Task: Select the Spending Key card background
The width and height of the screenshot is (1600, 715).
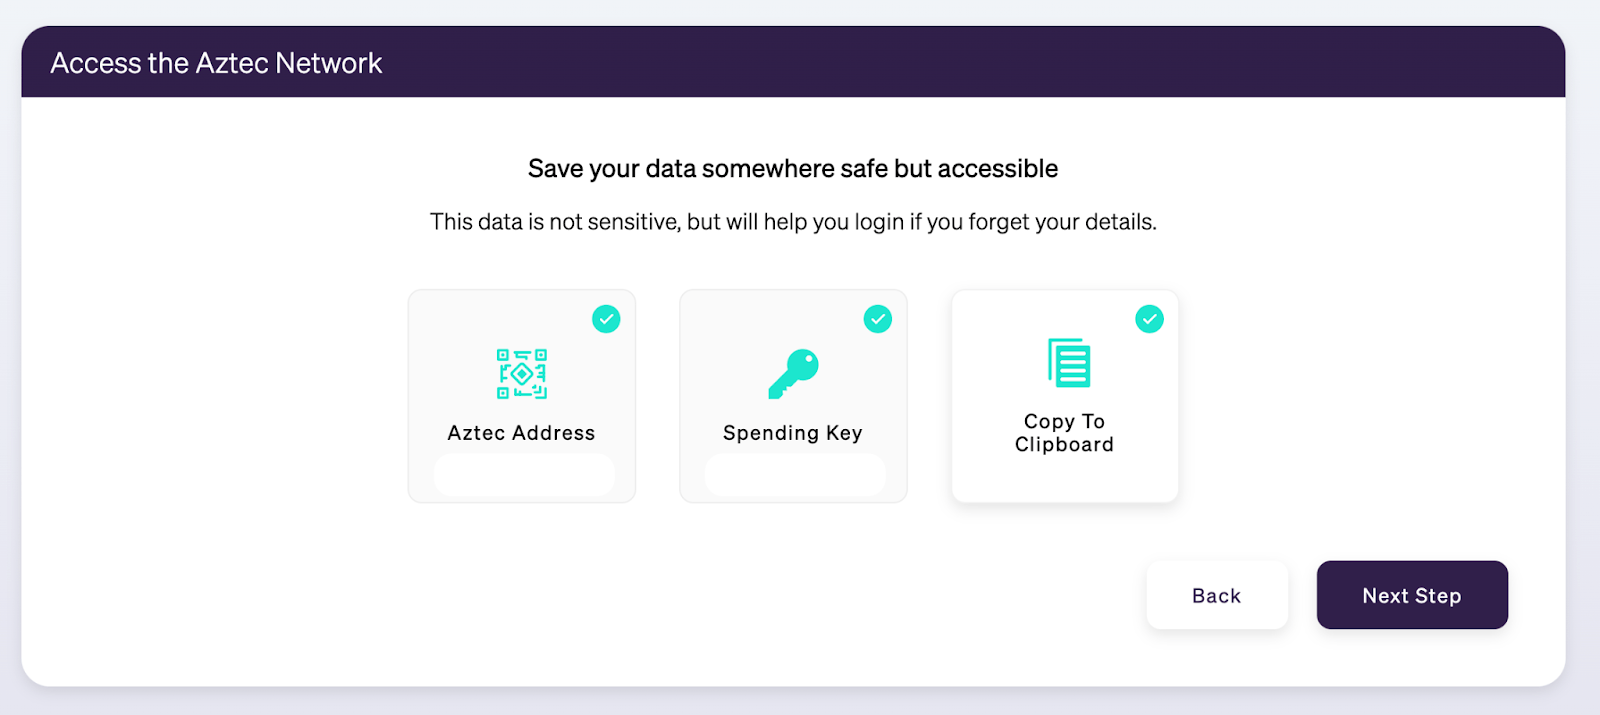Action: click(793, 396)
